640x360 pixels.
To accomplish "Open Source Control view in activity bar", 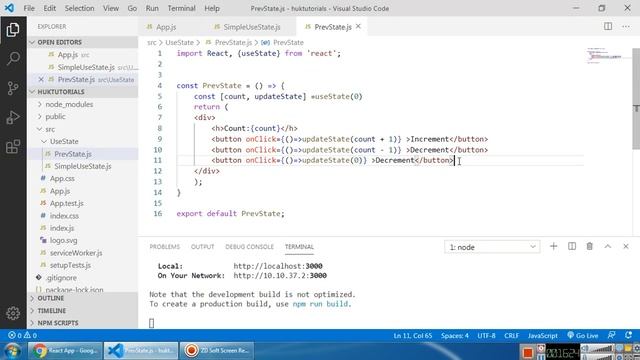I will [x=13, y=88].
